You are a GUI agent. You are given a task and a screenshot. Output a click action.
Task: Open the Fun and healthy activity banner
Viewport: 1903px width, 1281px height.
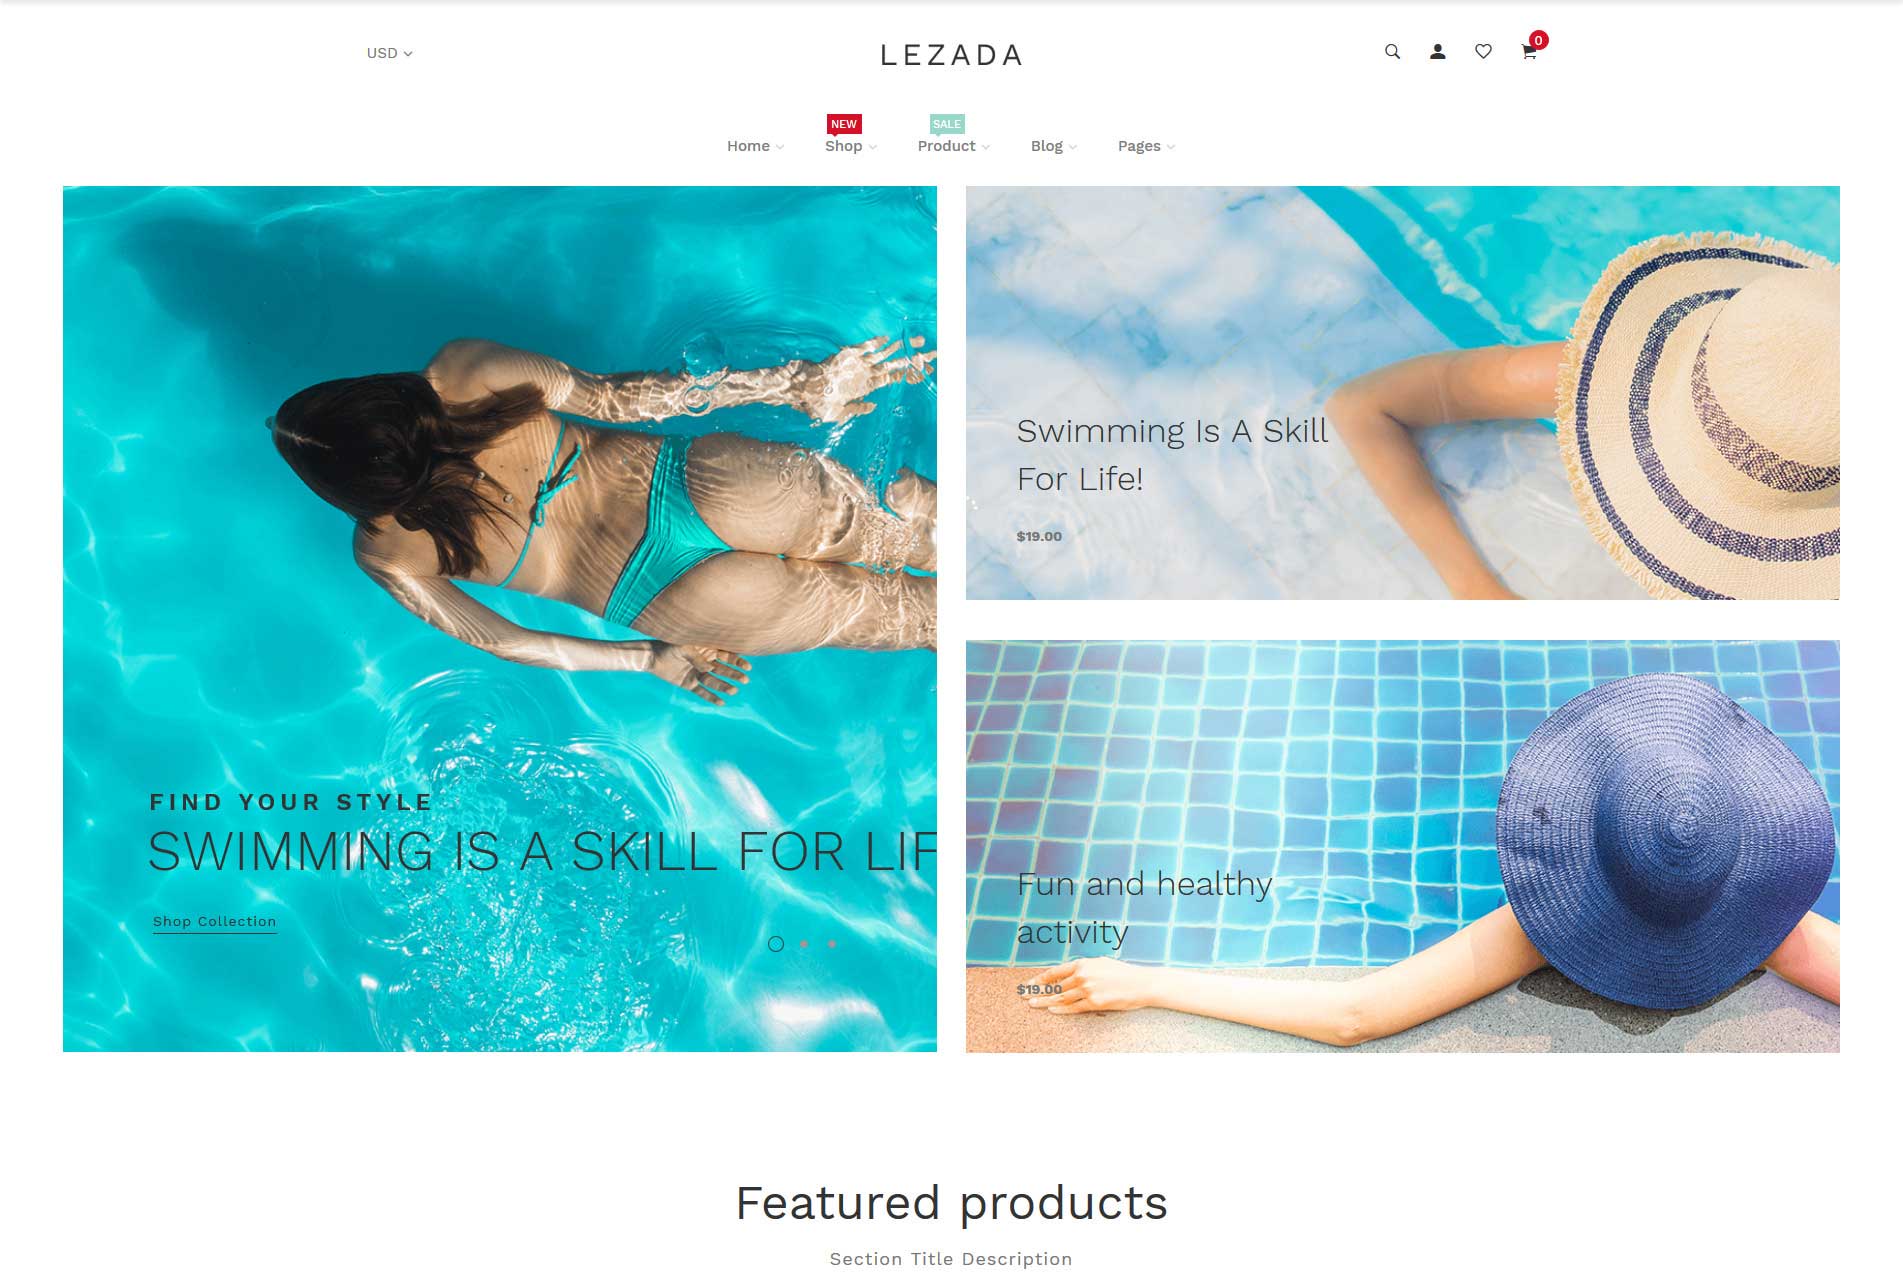coord(1402,846)
